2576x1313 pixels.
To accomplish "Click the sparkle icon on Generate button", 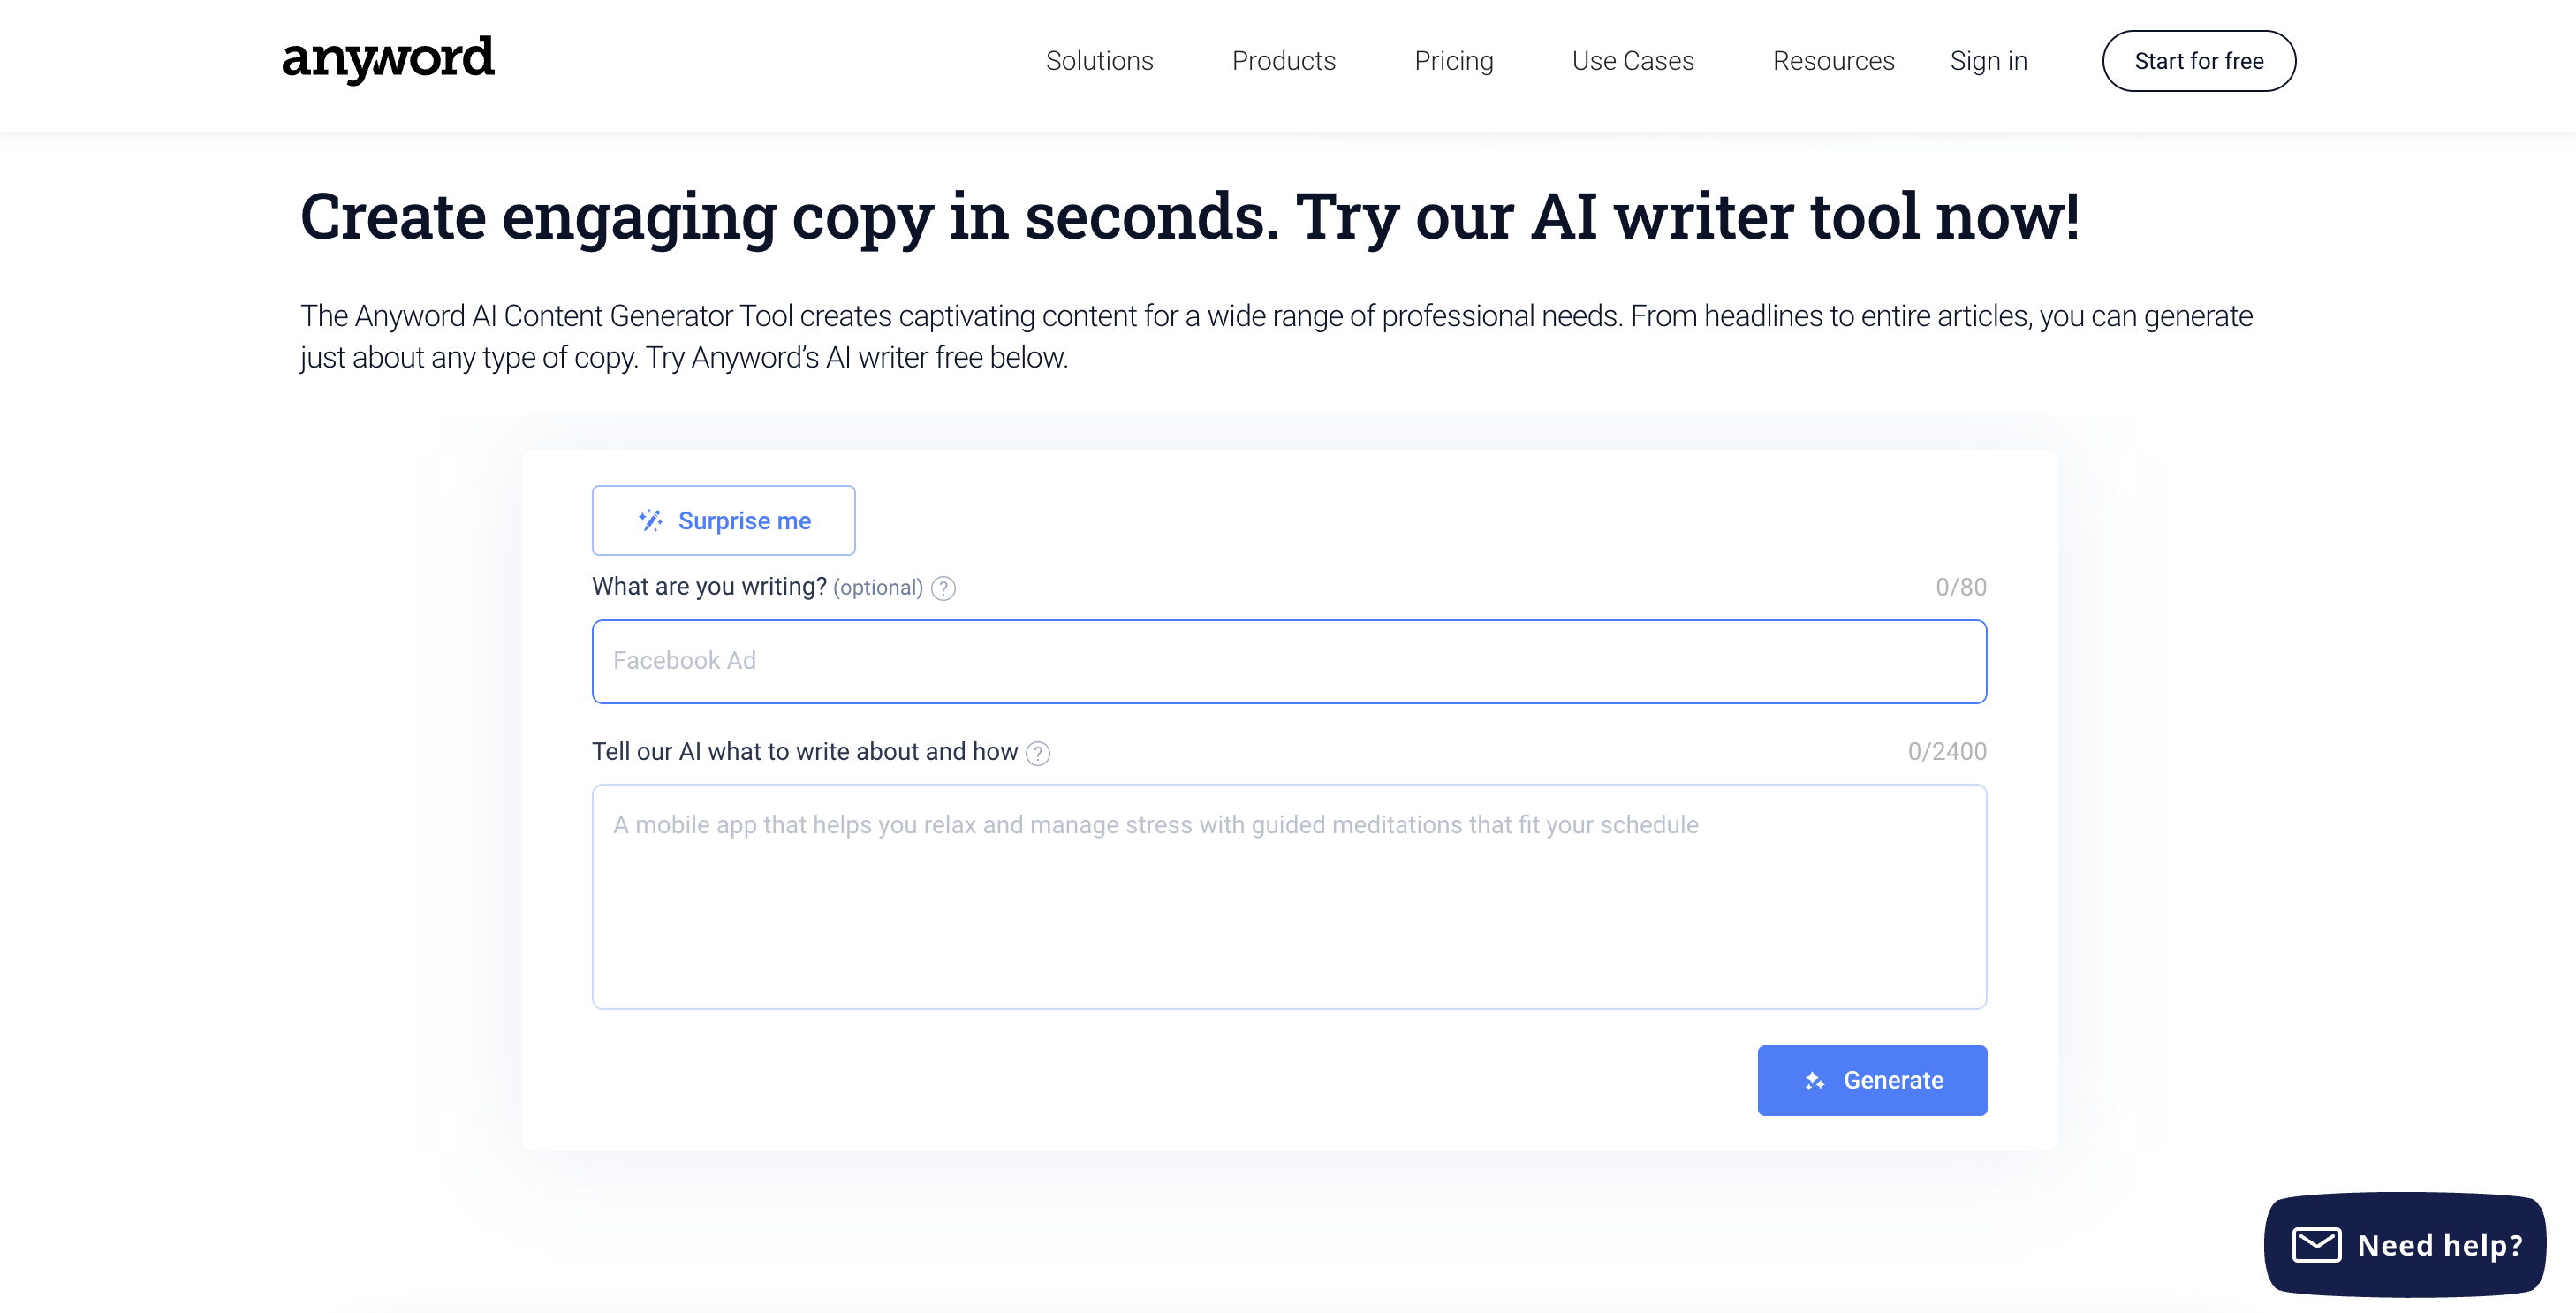I will 1815,1080.
